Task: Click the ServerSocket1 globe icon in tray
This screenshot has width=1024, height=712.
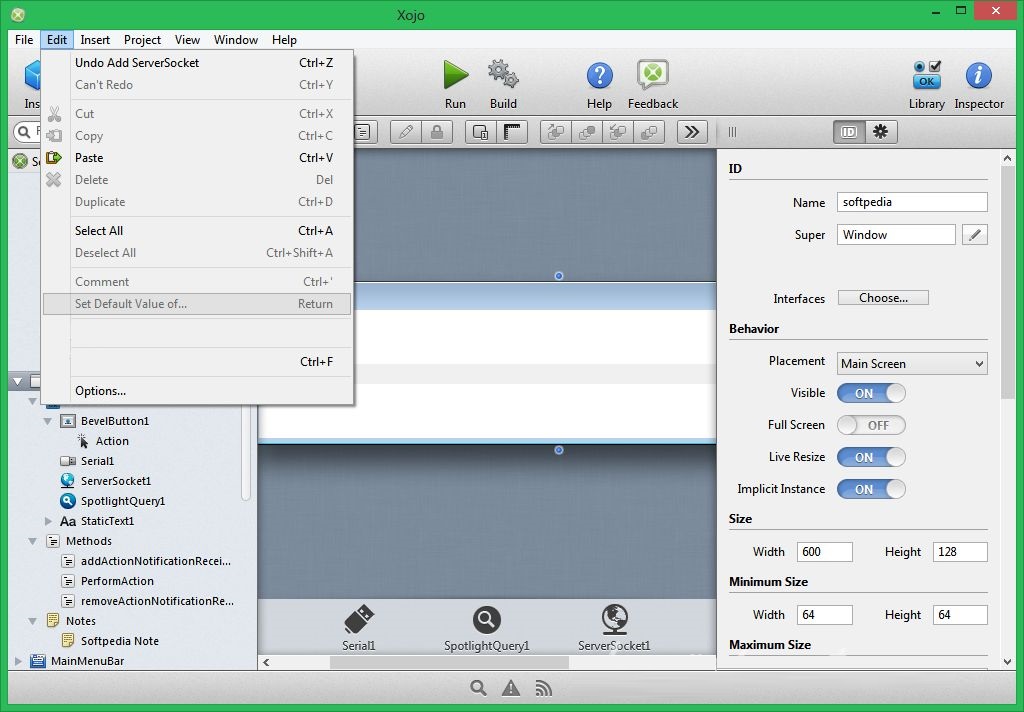Action: (614, 619)
